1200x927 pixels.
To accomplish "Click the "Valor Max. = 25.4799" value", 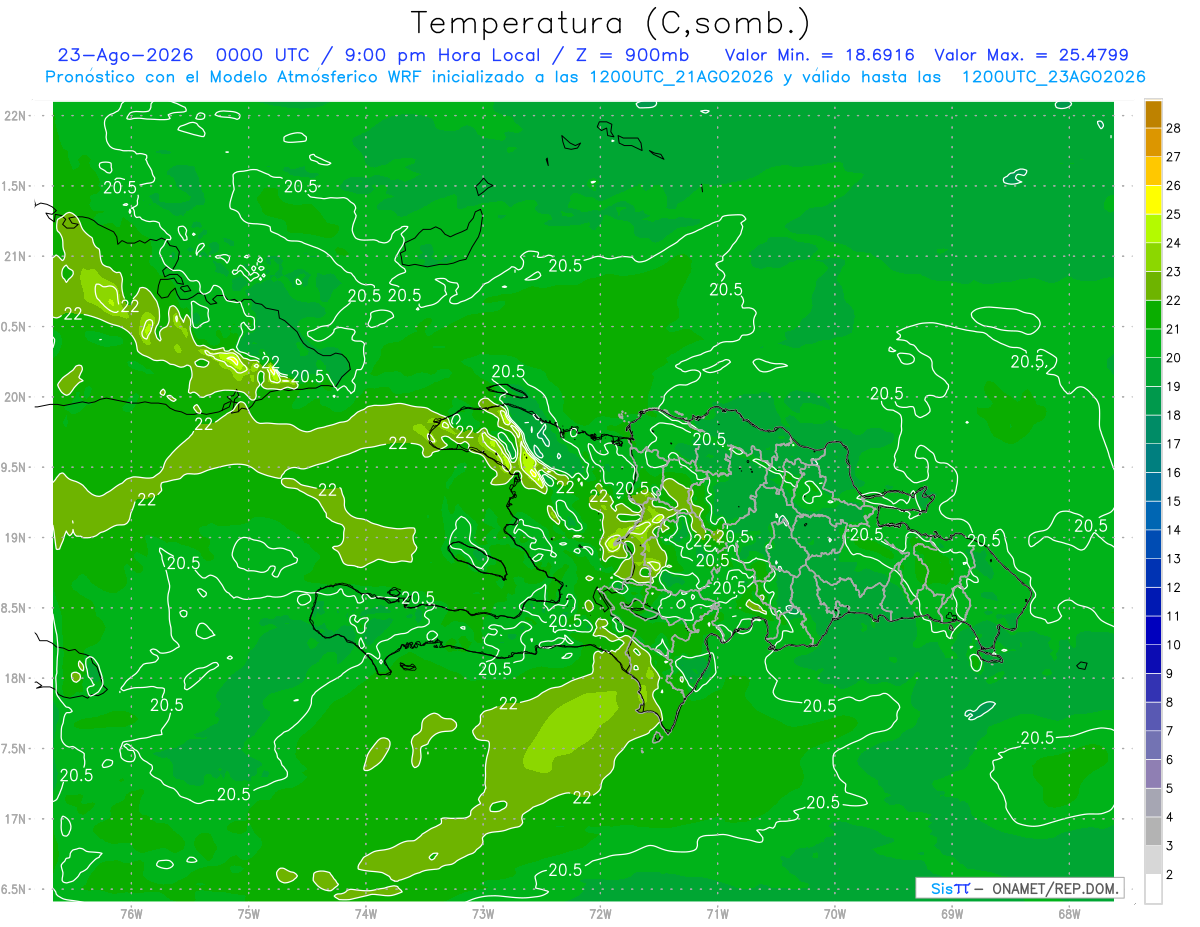I will (x=1031, y=55).
